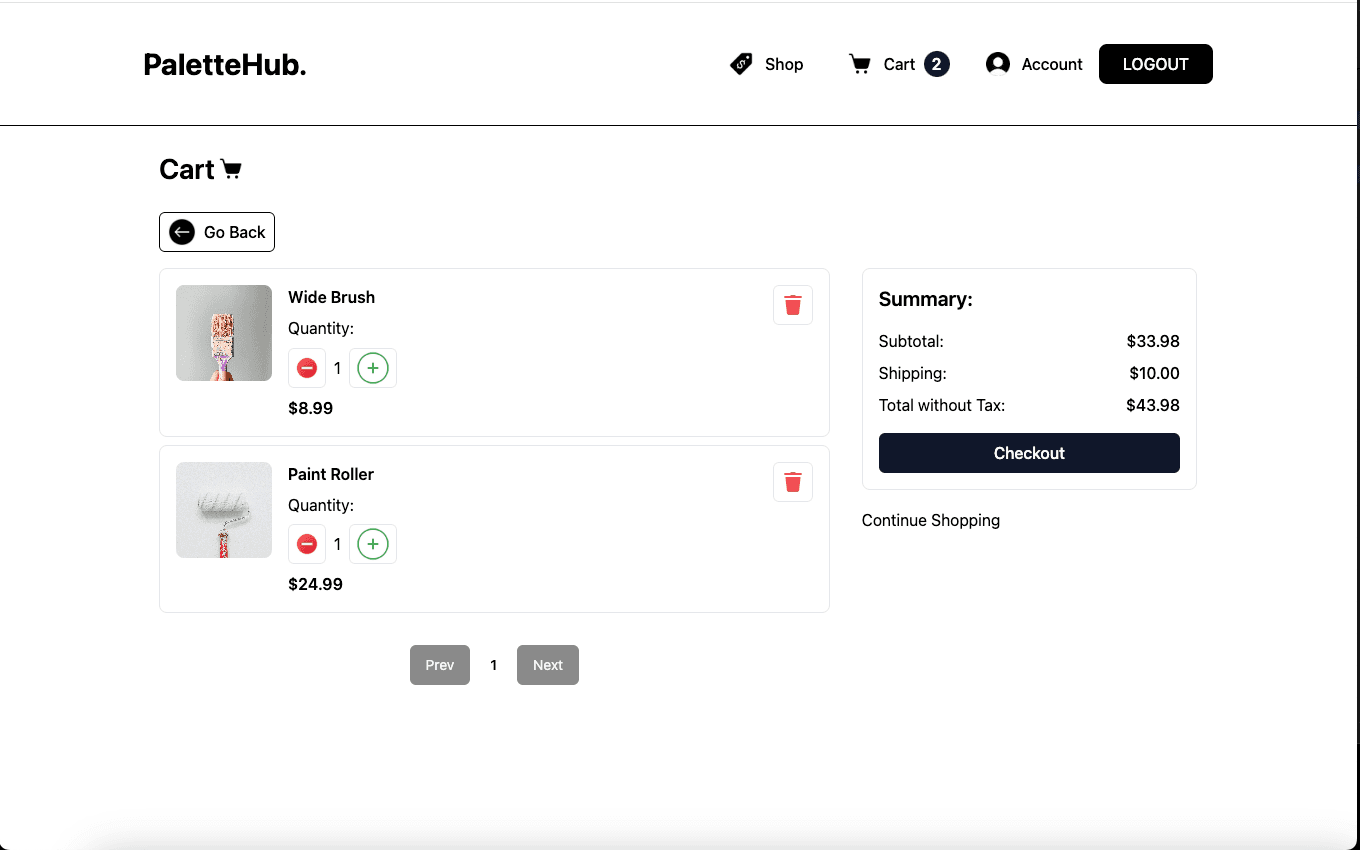1360x850 pixels.
Task: Go to the Next cart page
Action: click(x=547, y=665)
